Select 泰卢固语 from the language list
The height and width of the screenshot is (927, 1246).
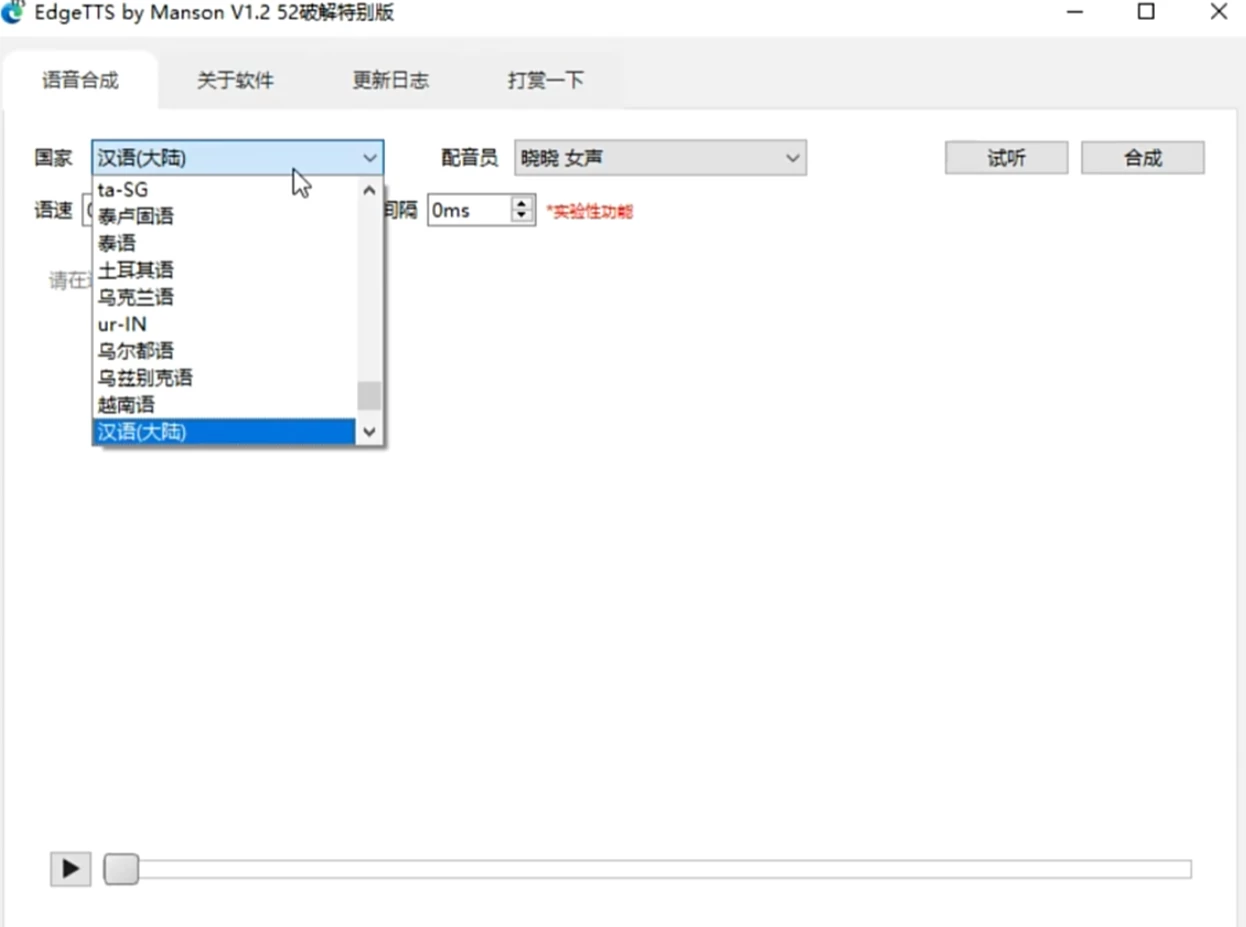[224, 216]
